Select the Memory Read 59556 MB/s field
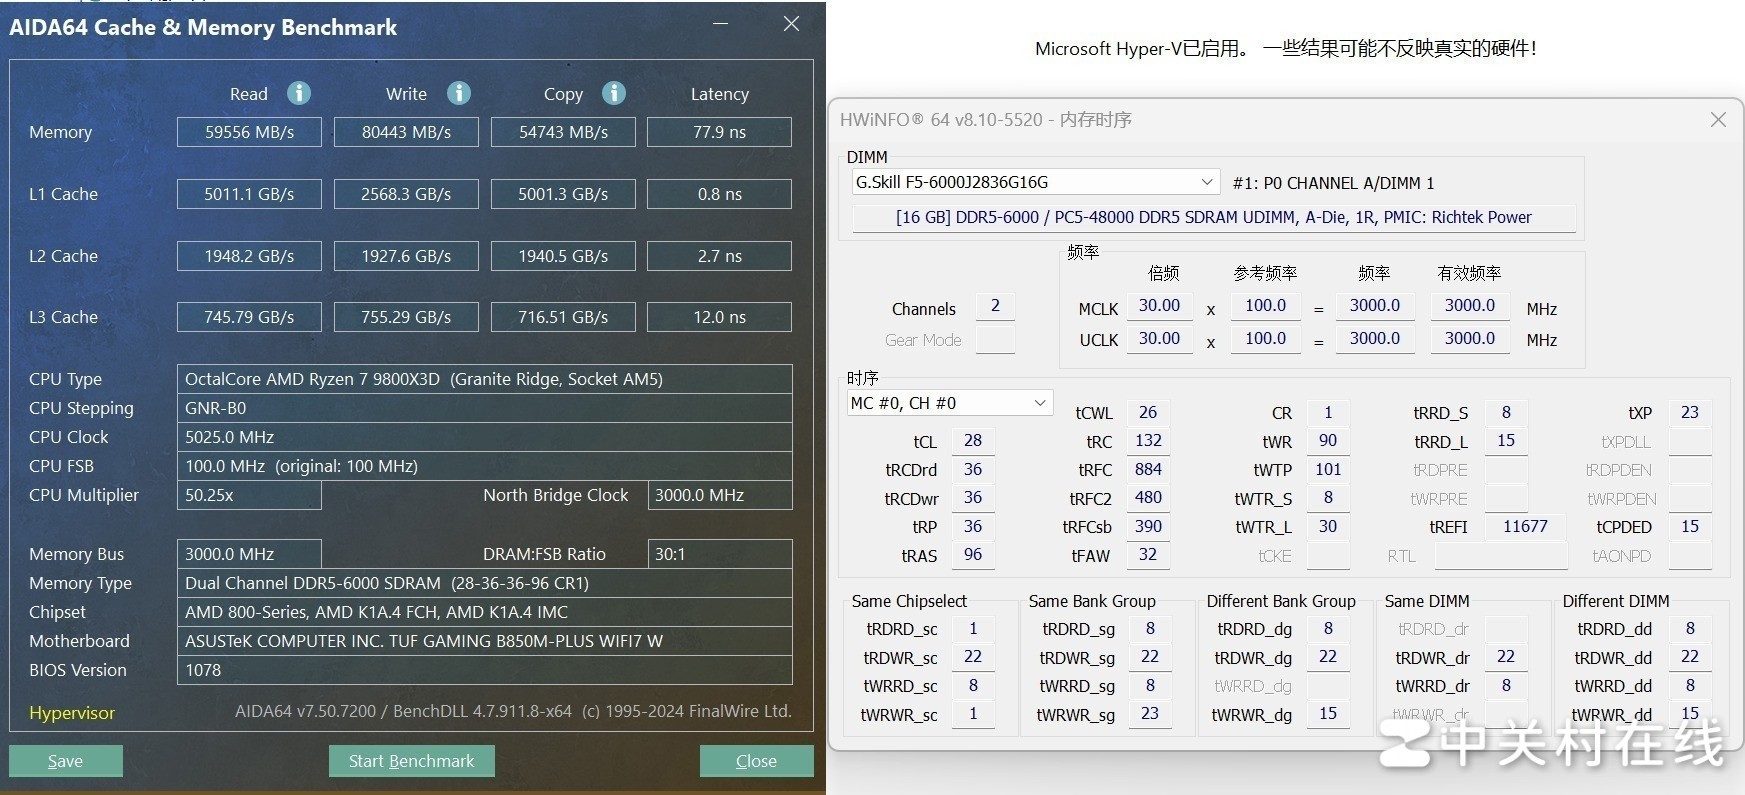The width and height of the screenshot is (1745, 795). [x=249, y=132]
